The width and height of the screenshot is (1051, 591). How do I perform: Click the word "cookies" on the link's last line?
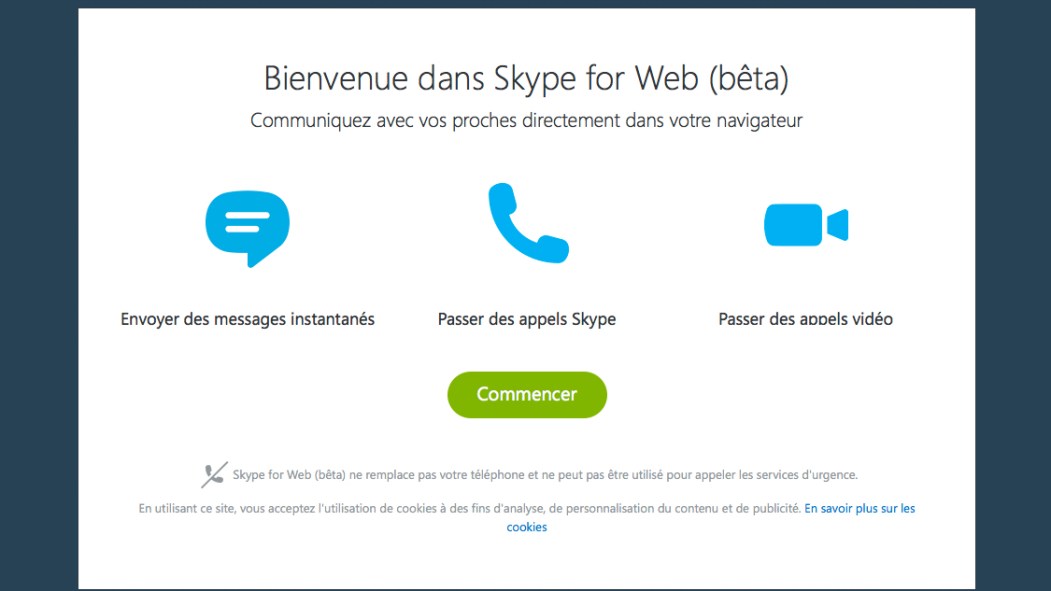[x=526, y=528]
